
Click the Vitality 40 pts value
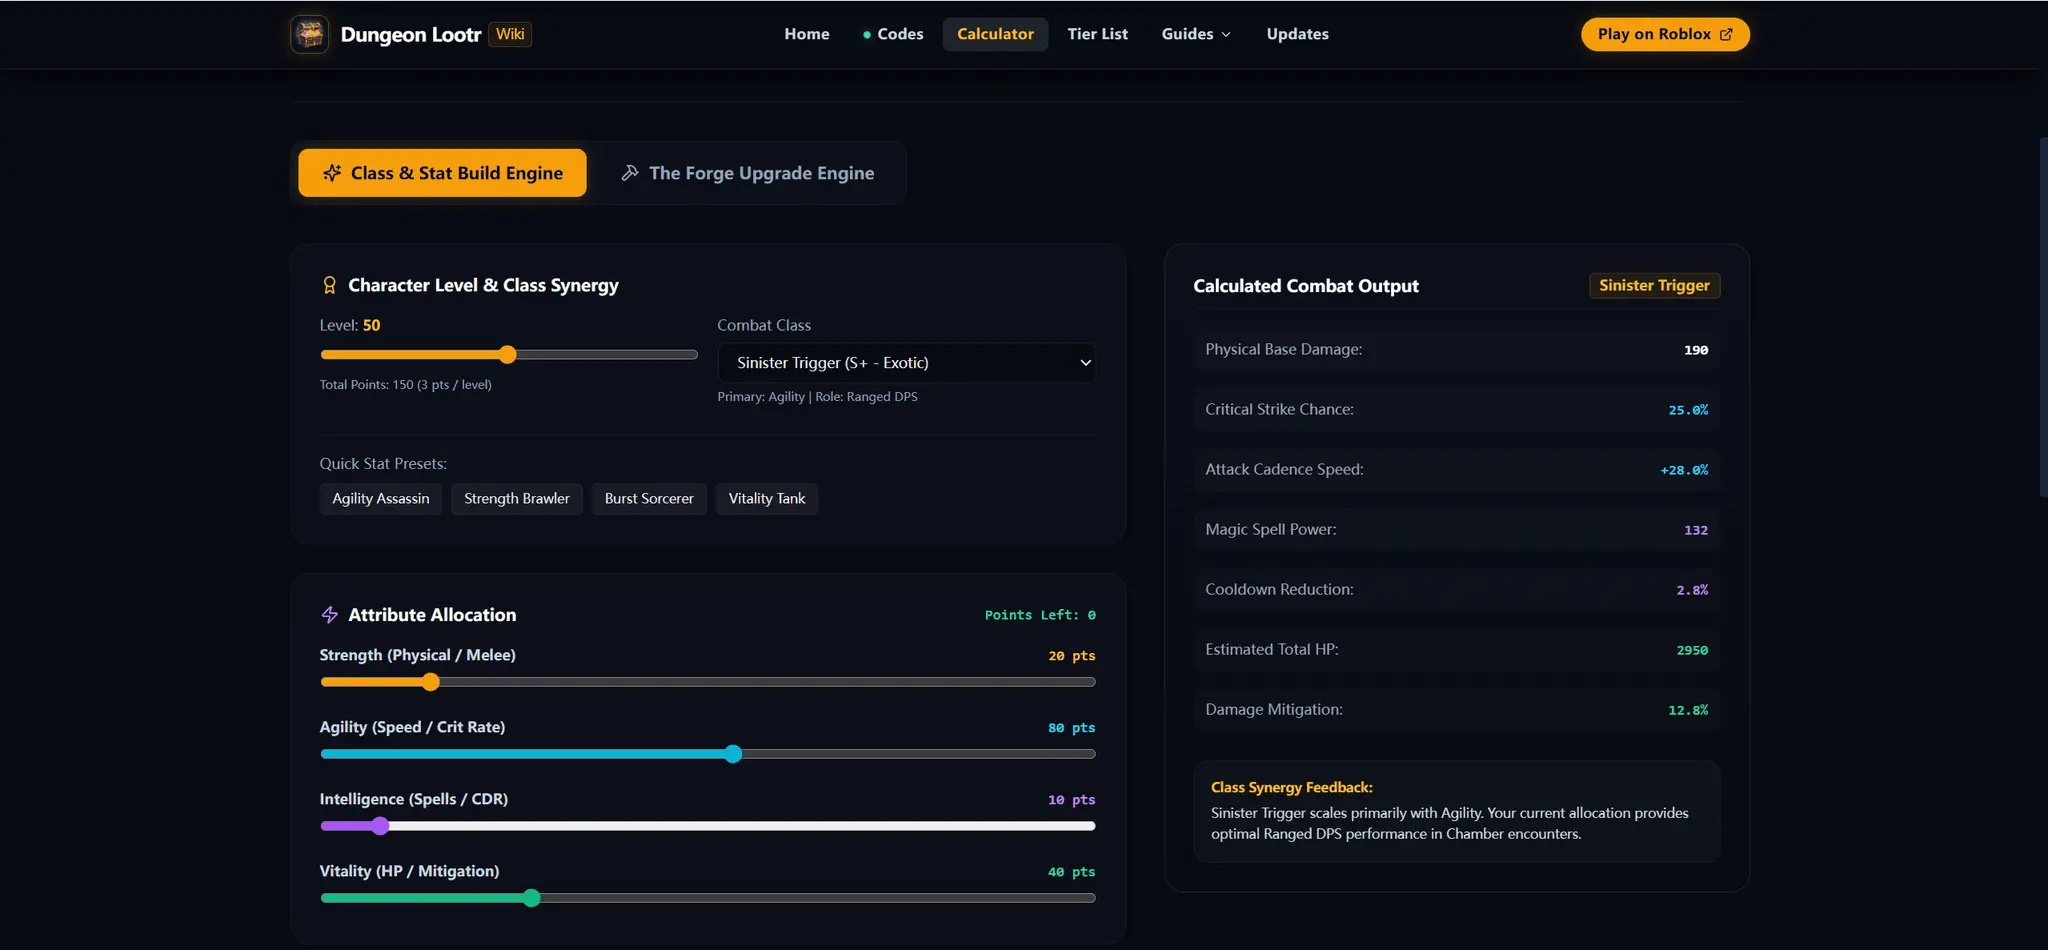coord(1071,872)
